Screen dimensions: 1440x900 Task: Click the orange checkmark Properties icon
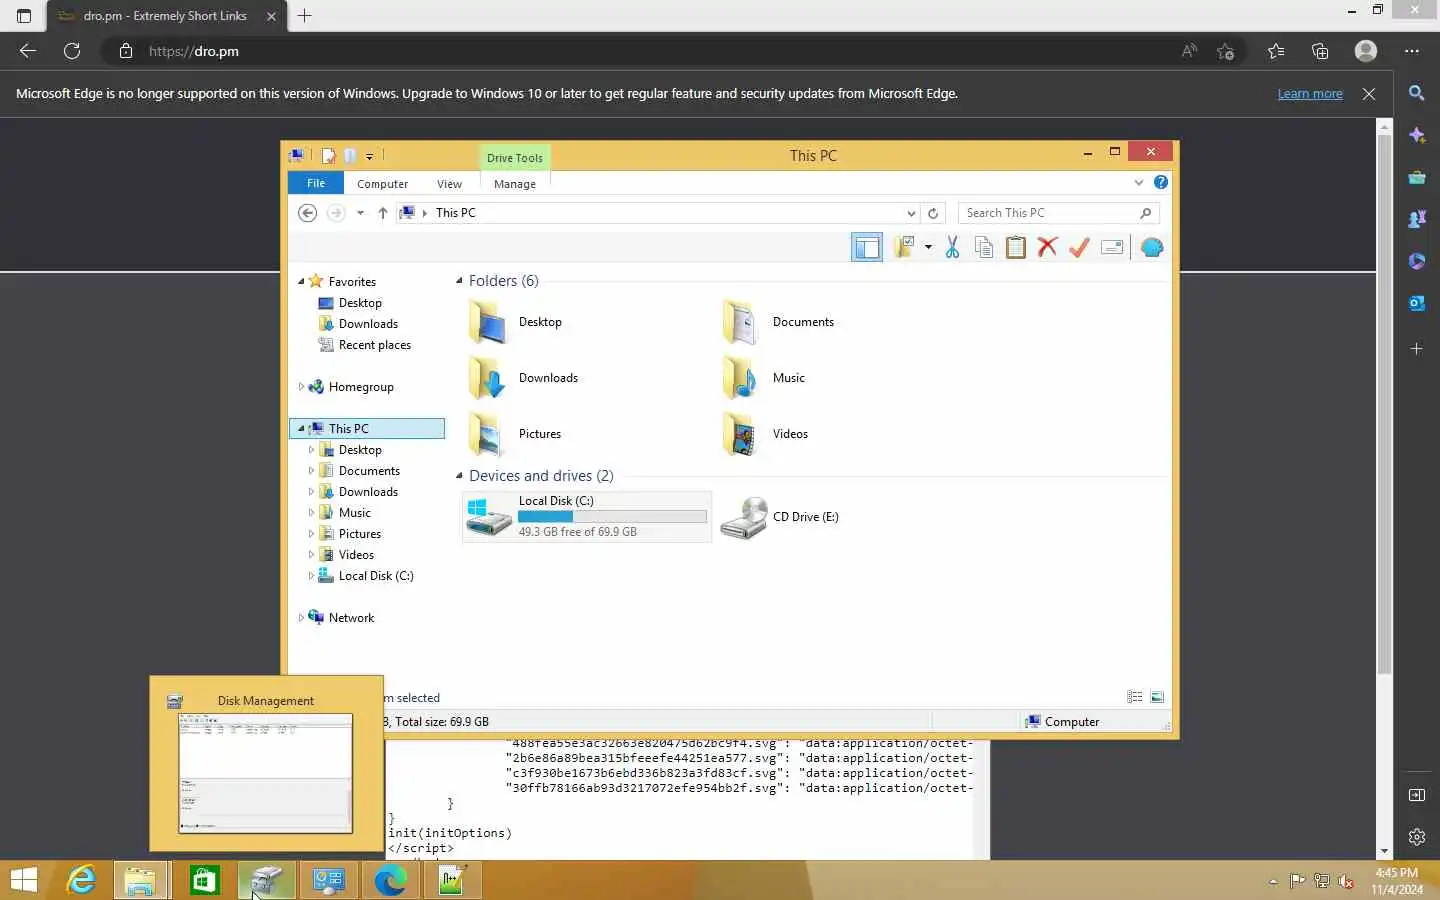(1079, 247)
